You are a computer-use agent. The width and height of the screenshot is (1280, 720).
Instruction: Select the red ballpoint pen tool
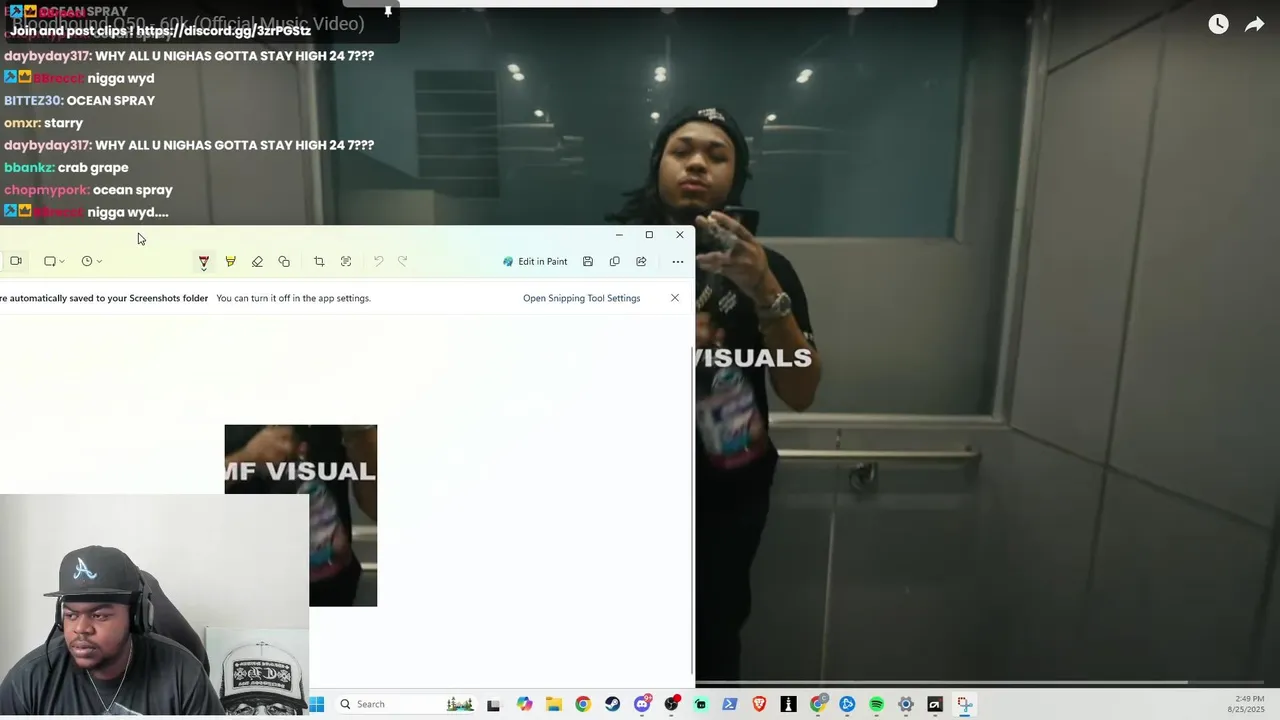tap(203, 261)
